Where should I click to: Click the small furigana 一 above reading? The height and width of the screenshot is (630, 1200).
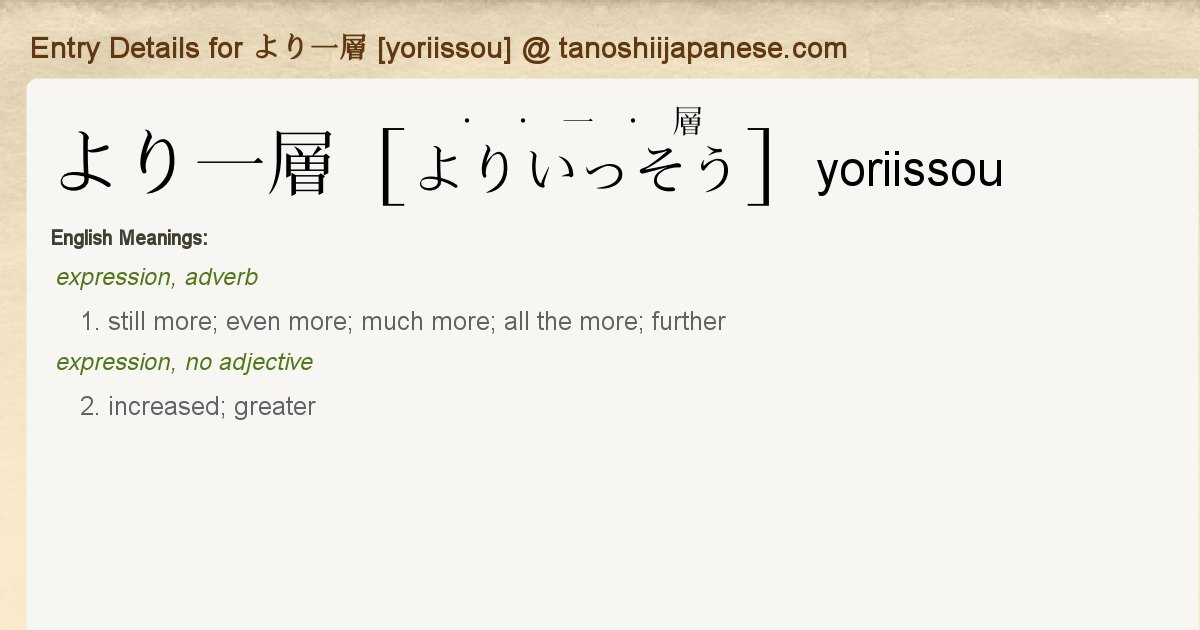click(578, 121)
